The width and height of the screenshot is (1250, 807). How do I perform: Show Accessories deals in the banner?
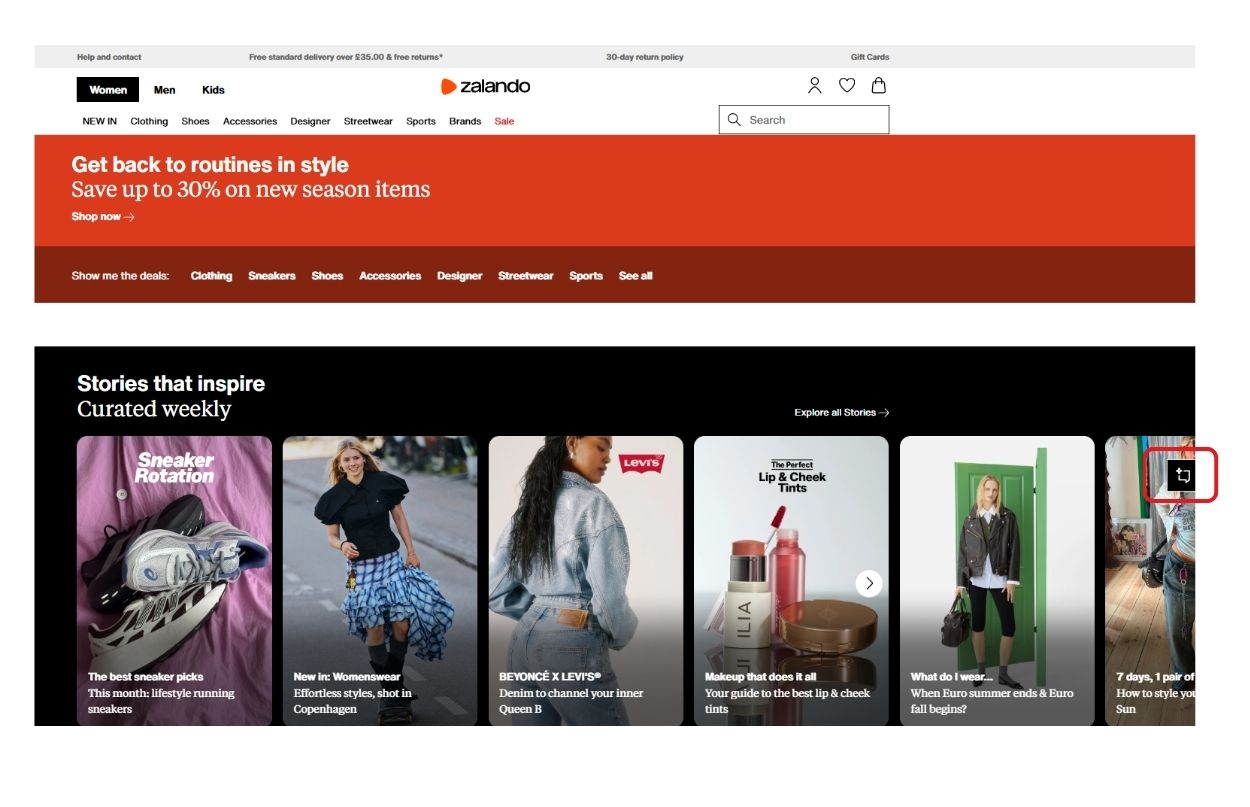390,276
